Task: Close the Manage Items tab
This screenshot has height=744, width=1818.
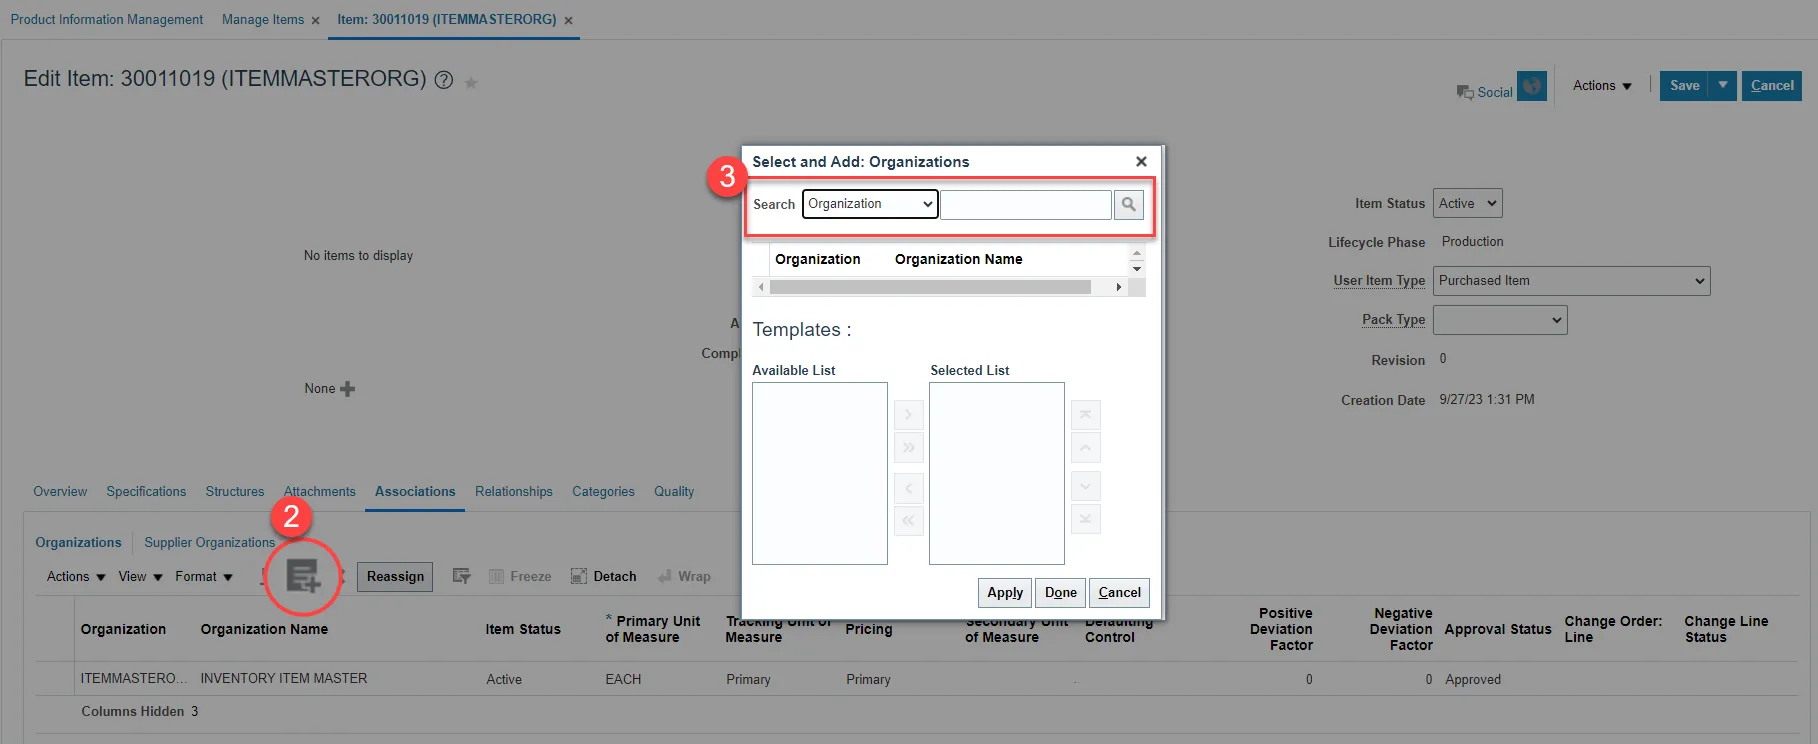Action: coord(315,21)
